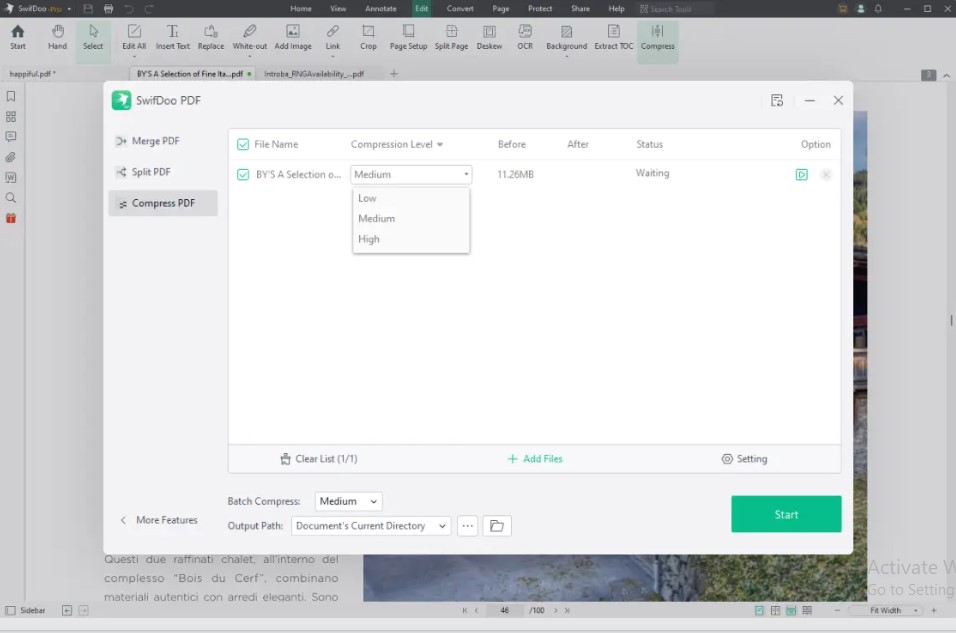This screenshot has height=633, width=956.
Task: Open a new tab with the plus icon
Action: 394,74
